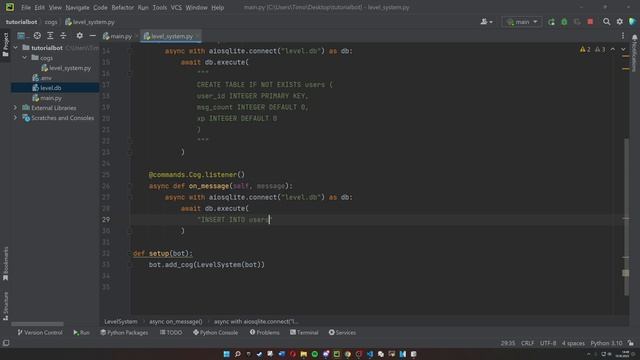Open the user account icon menu
Screen dimensions: 640x360
tap(486, 22)
